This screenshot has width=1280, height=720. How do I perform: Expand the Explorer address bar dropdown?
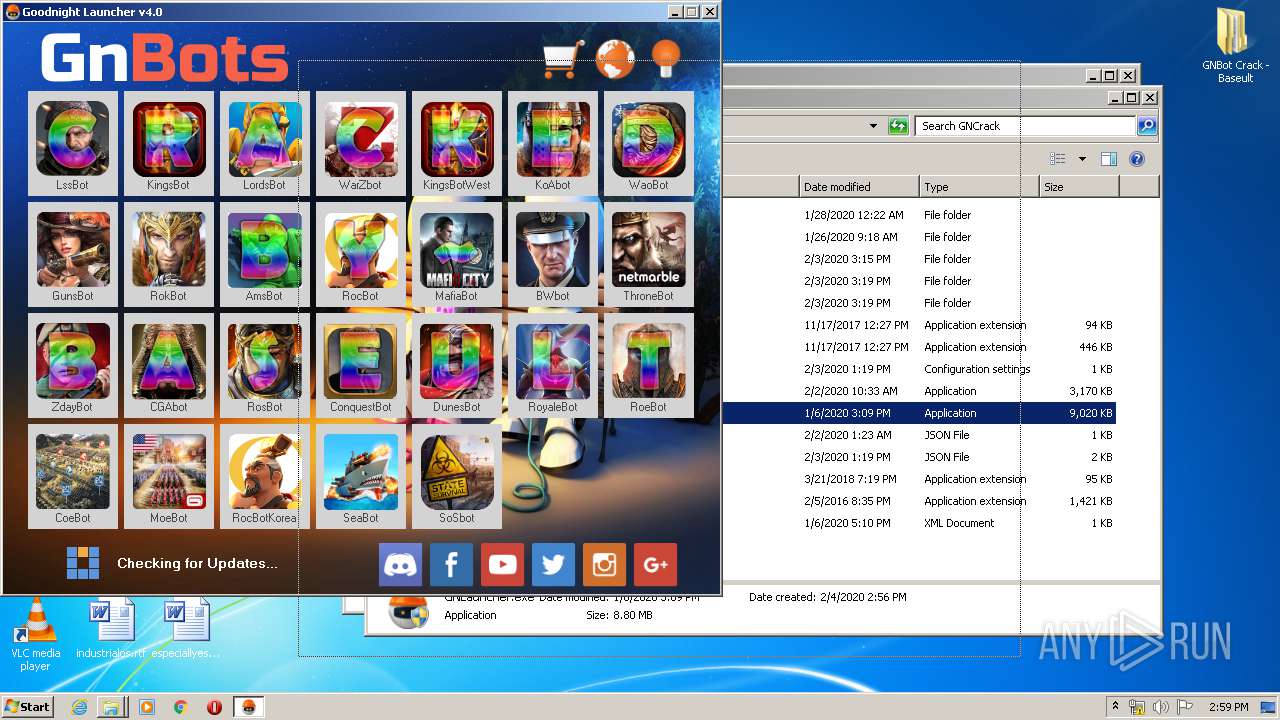[x=873, y=126]
